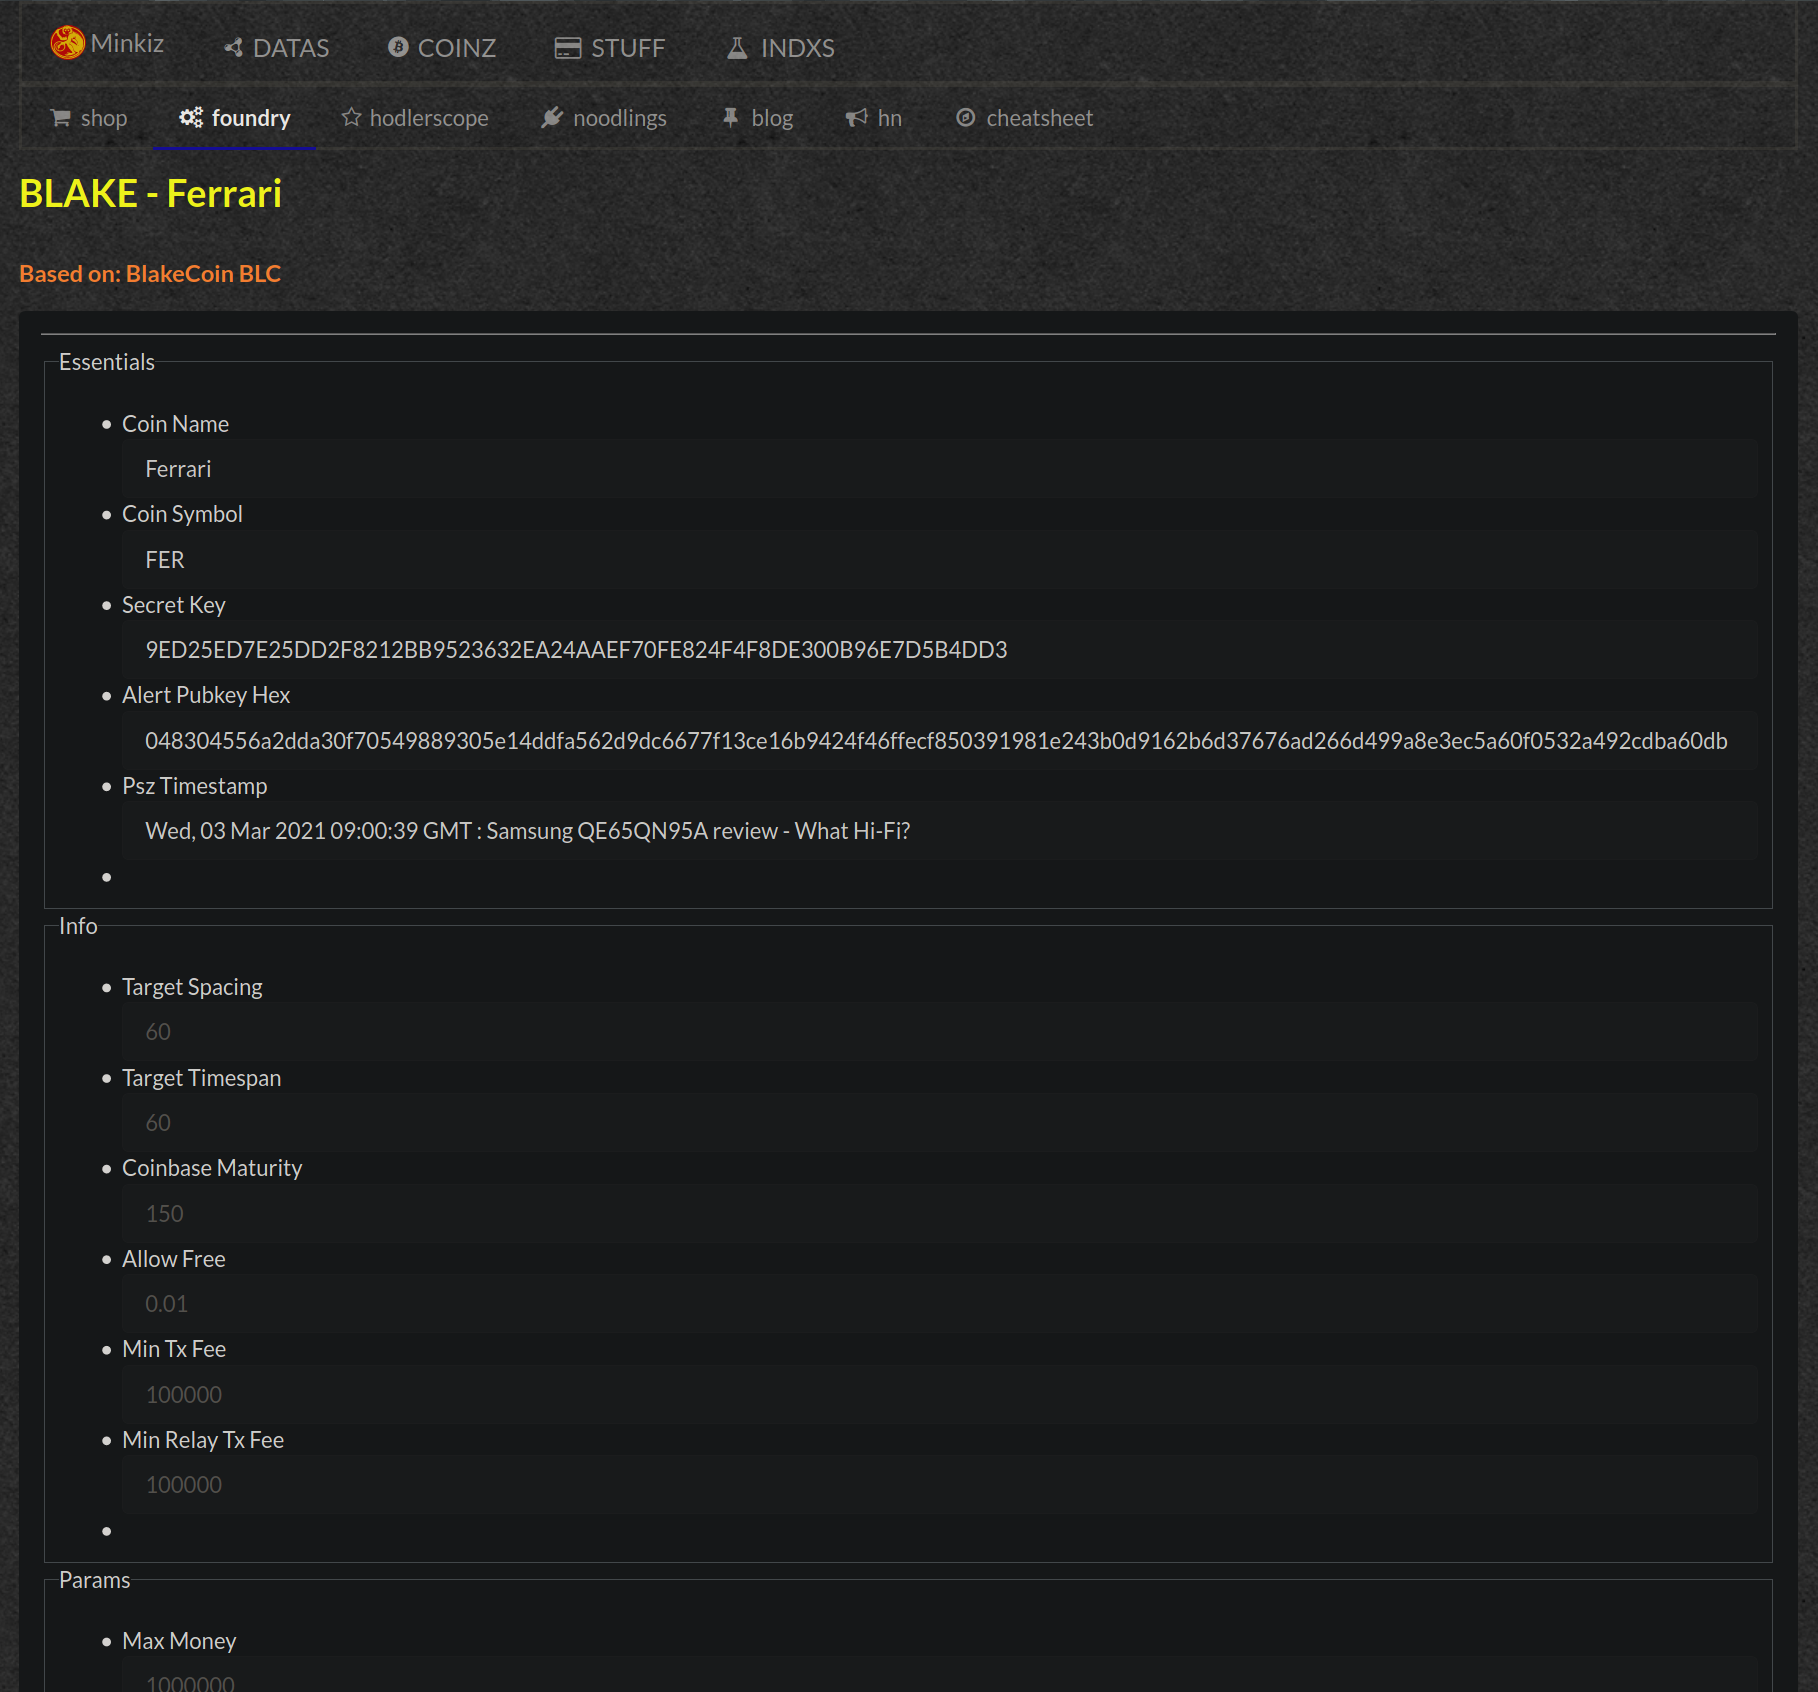Click the 'Min Tx Fee' label
1818x1692 pixels.
click(174, 1349)
